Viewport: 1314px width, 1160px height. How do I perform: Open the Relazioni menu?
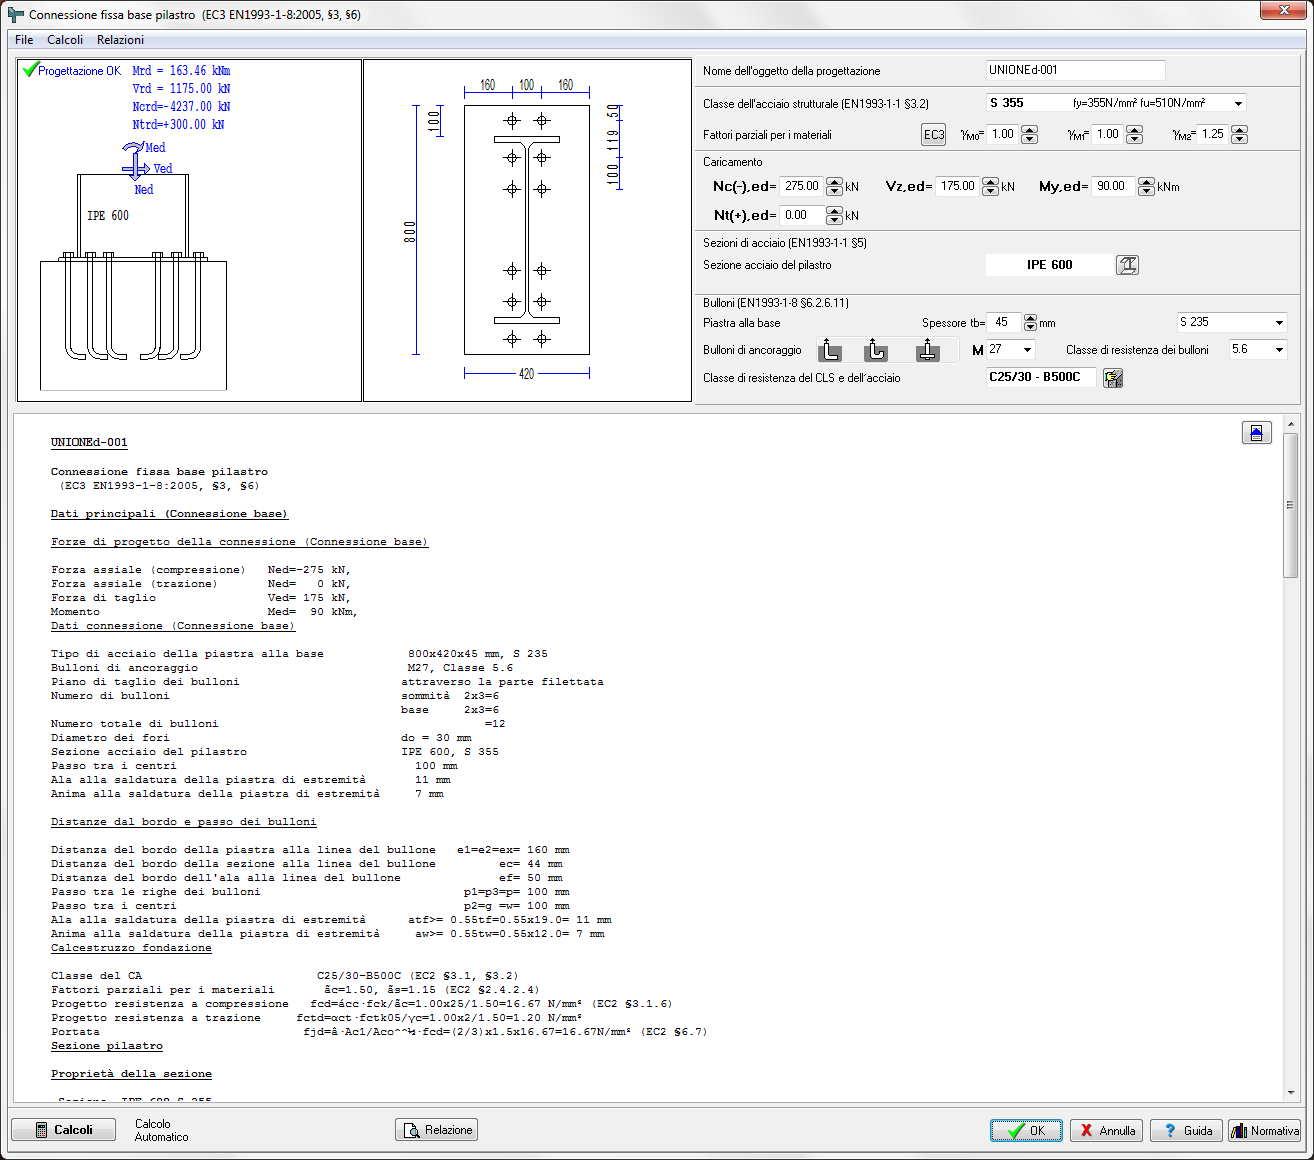click(x=120, y=40)
